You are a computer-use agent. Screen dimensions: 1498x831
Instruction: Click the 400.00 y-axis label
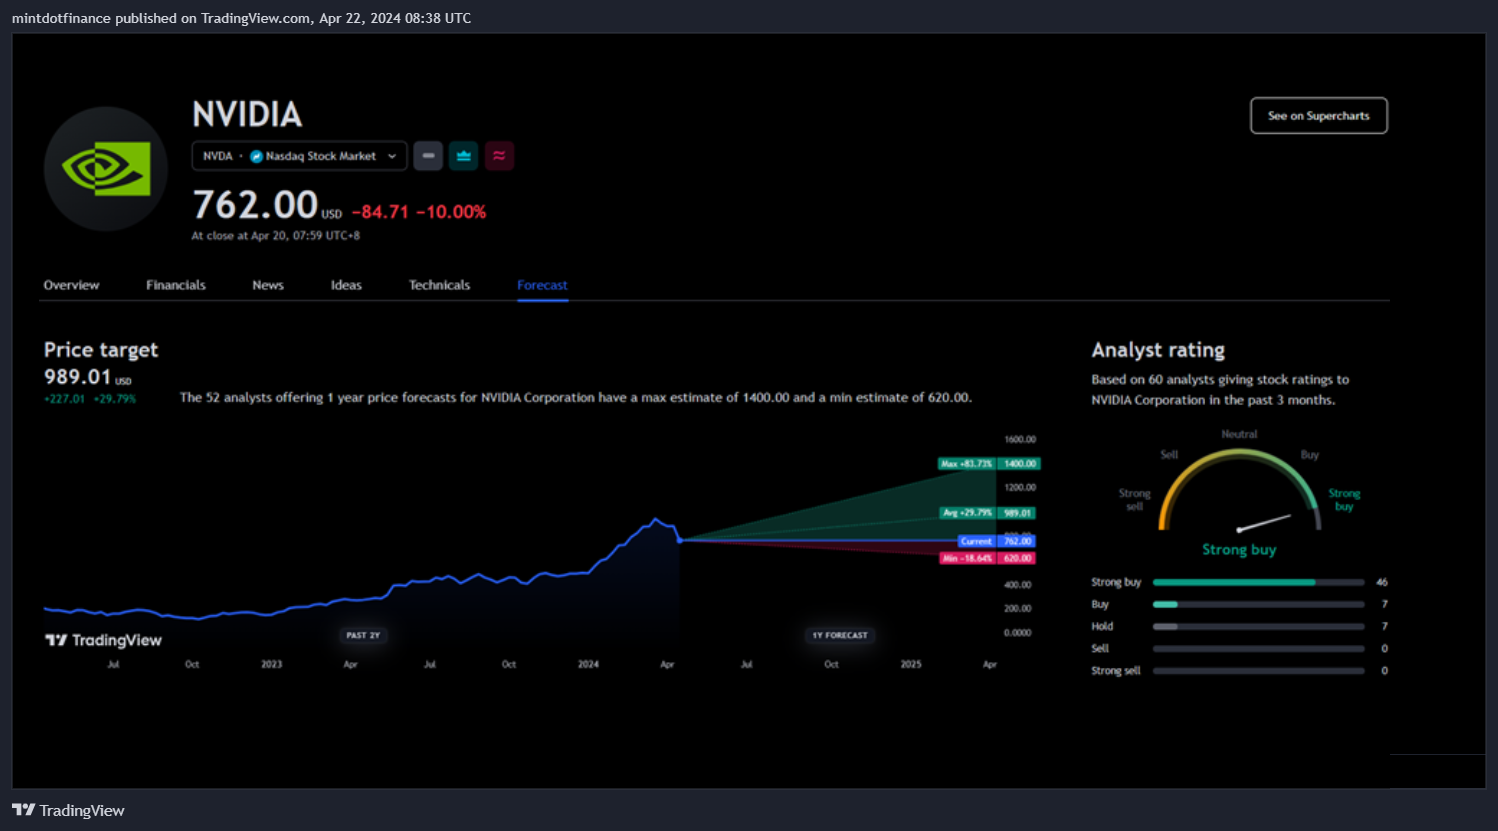(x=1018, y=585)
